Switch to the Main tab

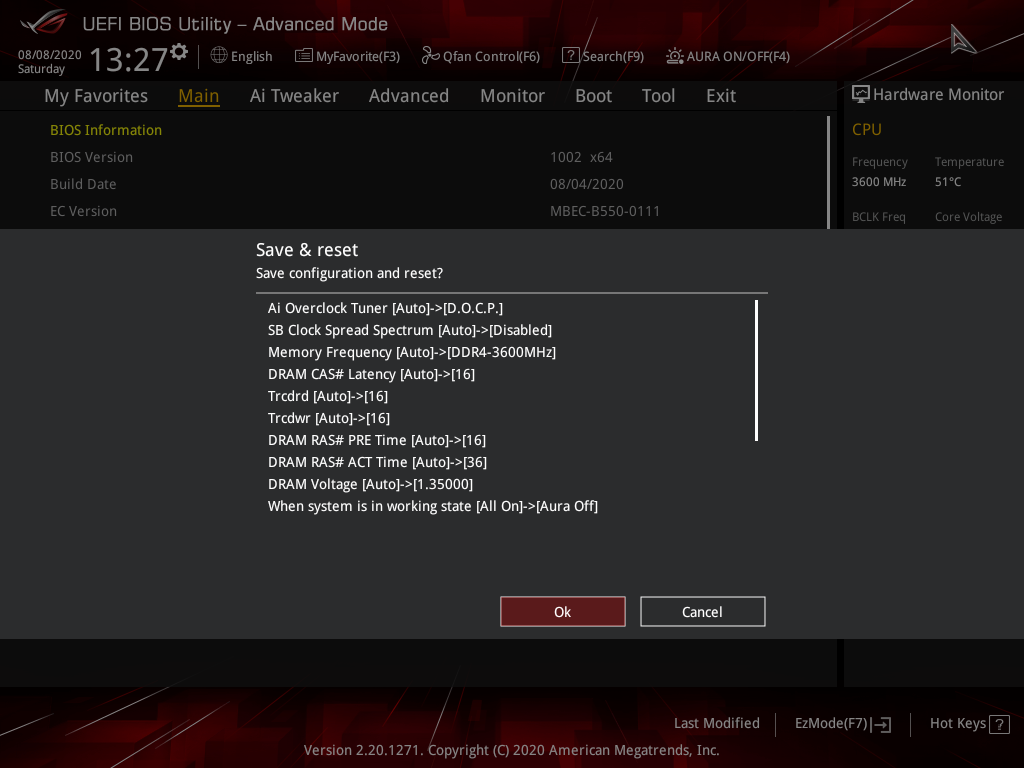(x=199, y=96)
